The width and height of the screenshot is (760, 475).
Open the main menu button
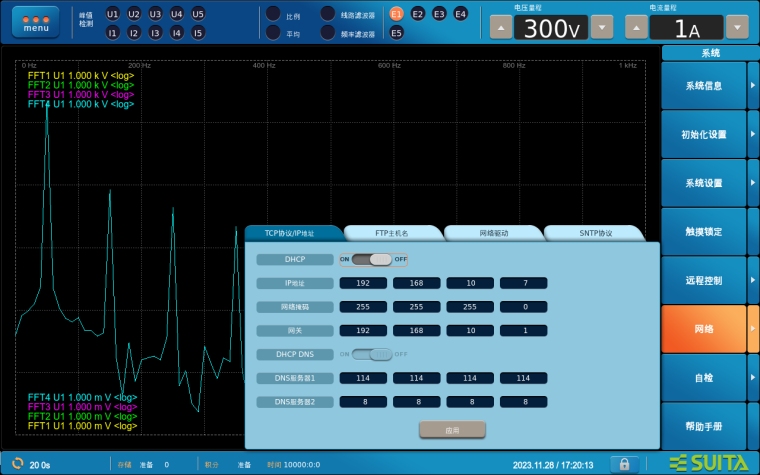click(x=35, y=23)
